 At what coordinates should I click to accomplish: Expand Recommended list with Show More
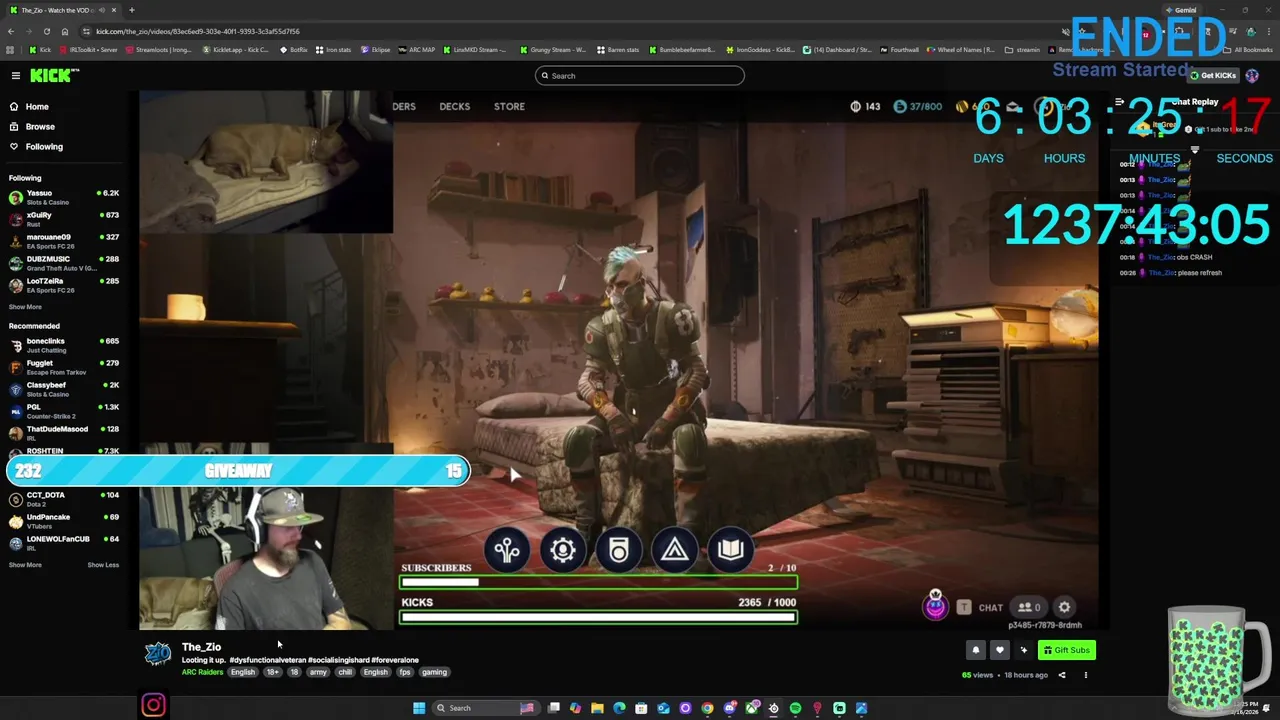25,565
